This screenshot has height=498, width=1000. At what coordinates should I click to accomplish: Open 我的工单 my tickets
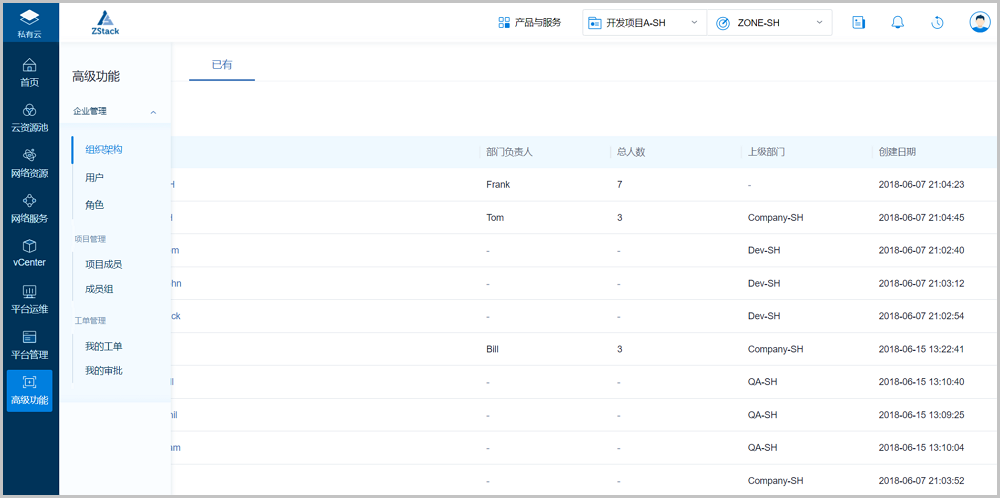(104, 346)
